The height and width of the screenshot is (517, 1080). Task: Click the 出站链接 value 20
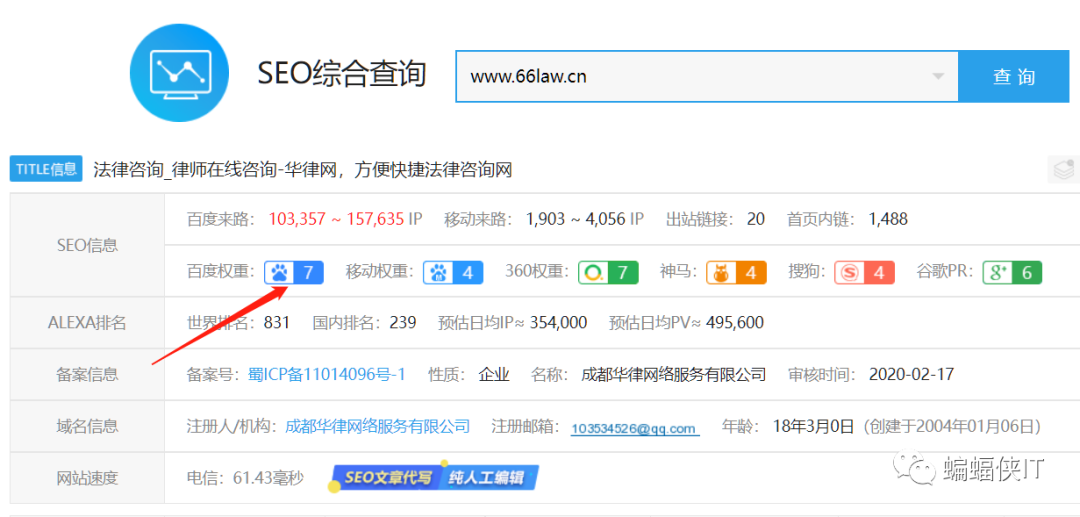756,220
